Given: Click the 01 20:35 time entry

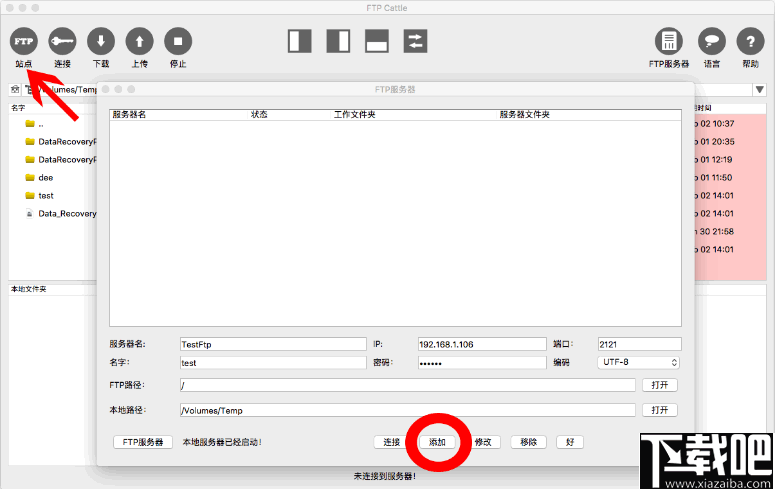Looking at the screenshot, I should [x=717, y=141].
